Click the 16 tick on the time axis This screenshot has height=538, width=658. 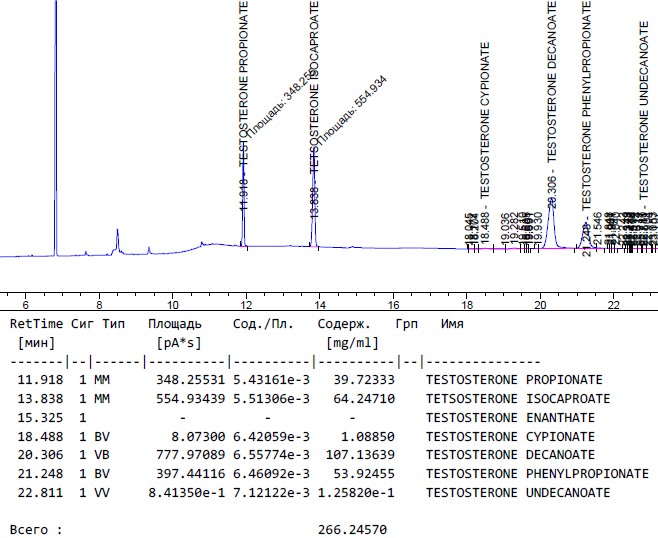pyautogui.click(x=393, y=304)
